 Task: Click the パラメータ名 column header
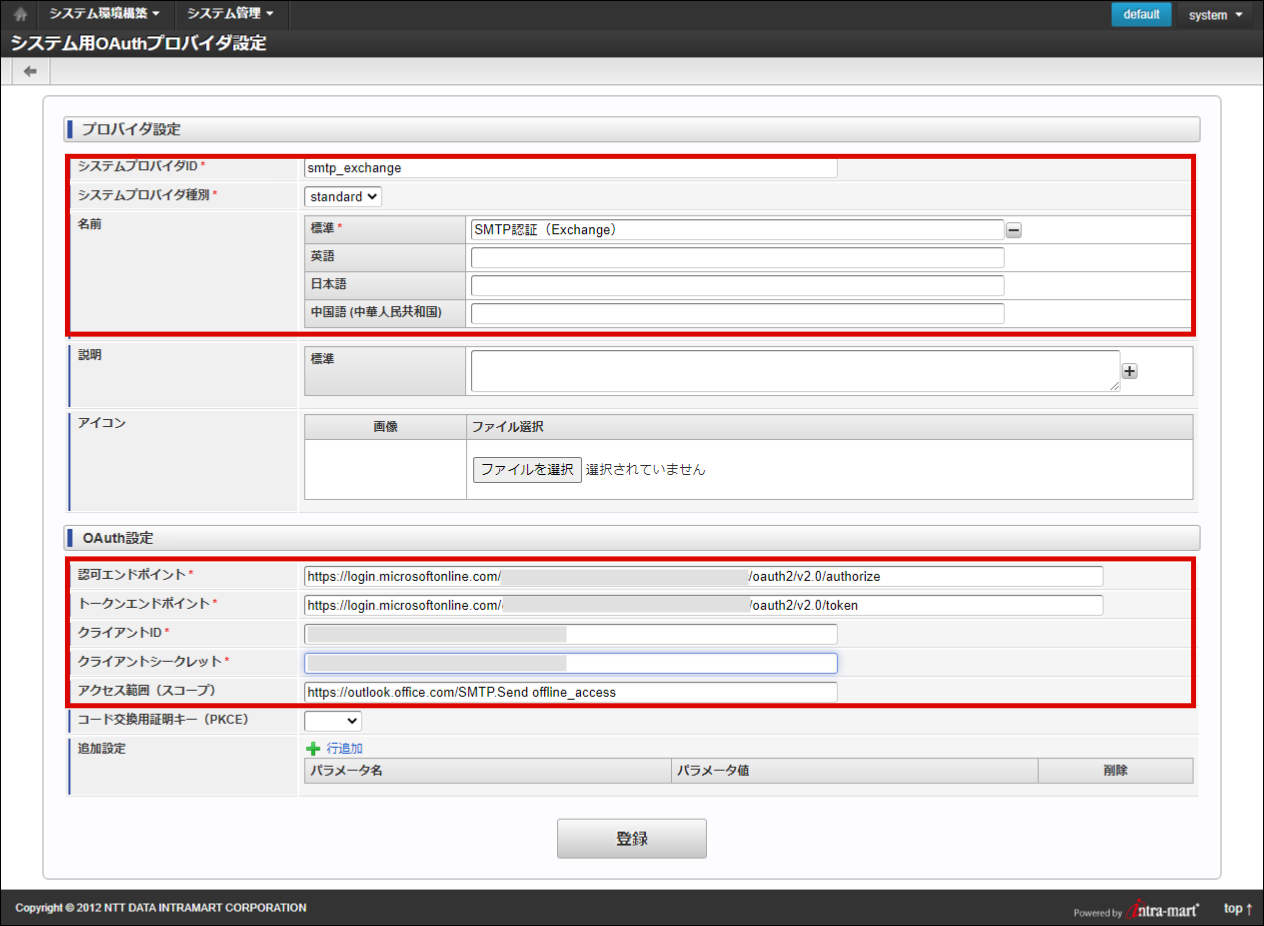pos(488,770)
